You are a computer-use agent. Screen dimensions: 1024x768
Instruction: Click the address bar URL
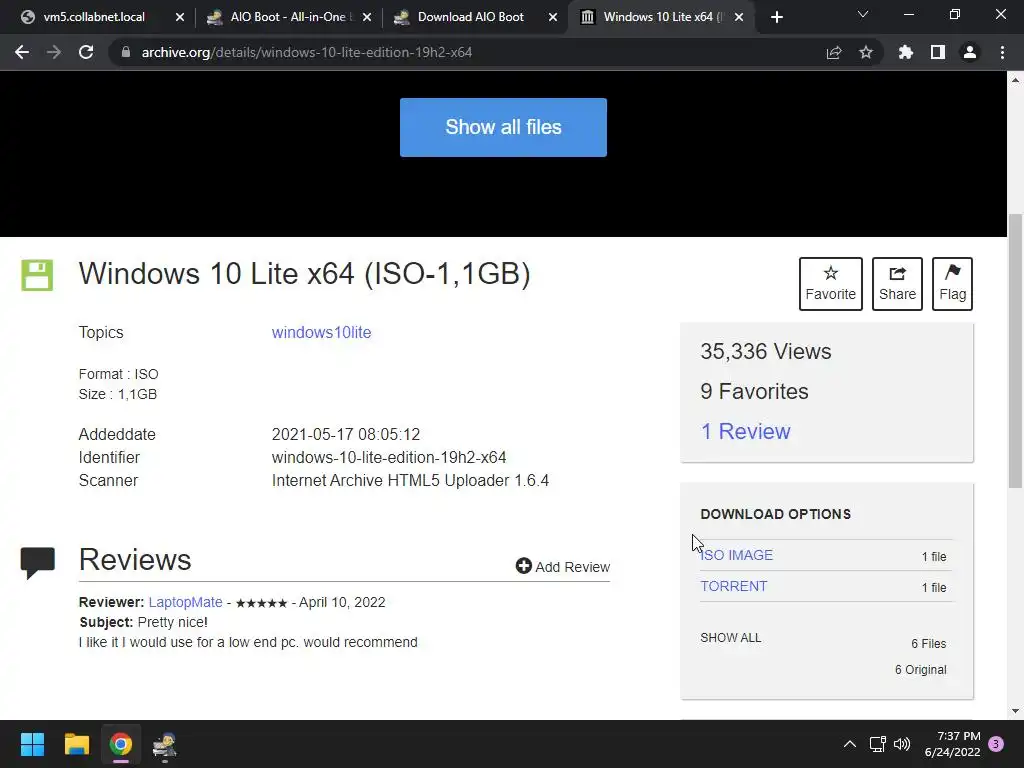(x=307, y=52)
